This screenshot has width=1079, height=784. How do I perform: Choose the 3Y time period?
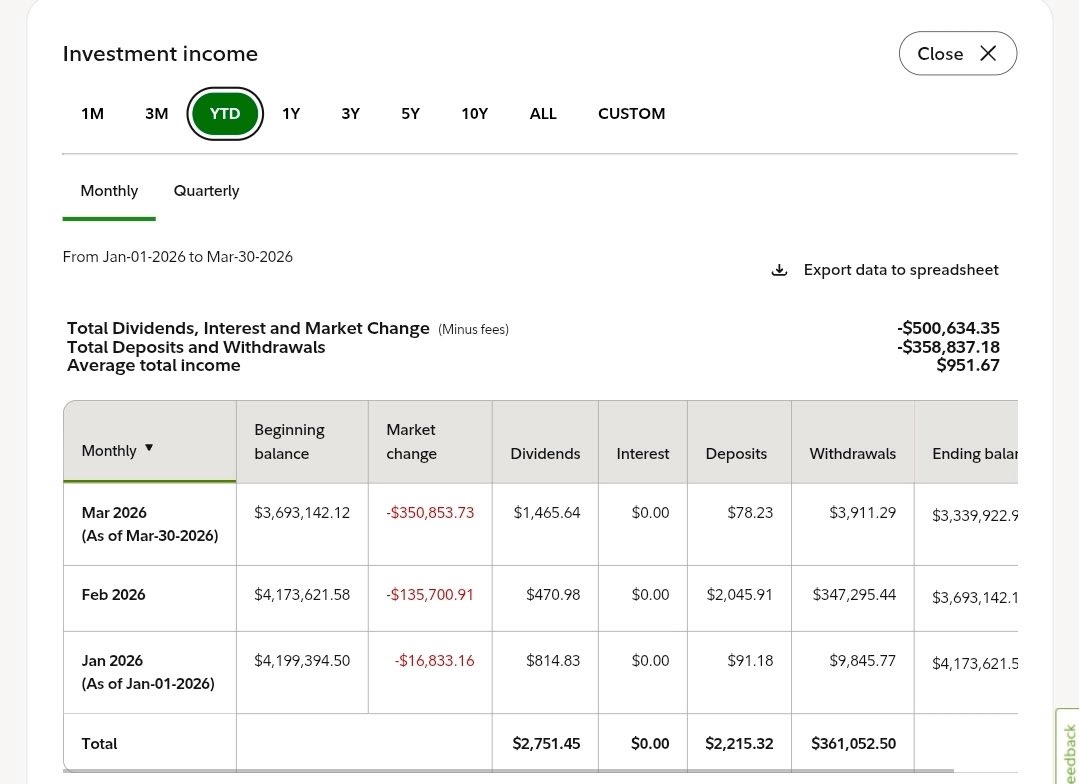pos(350,114)
